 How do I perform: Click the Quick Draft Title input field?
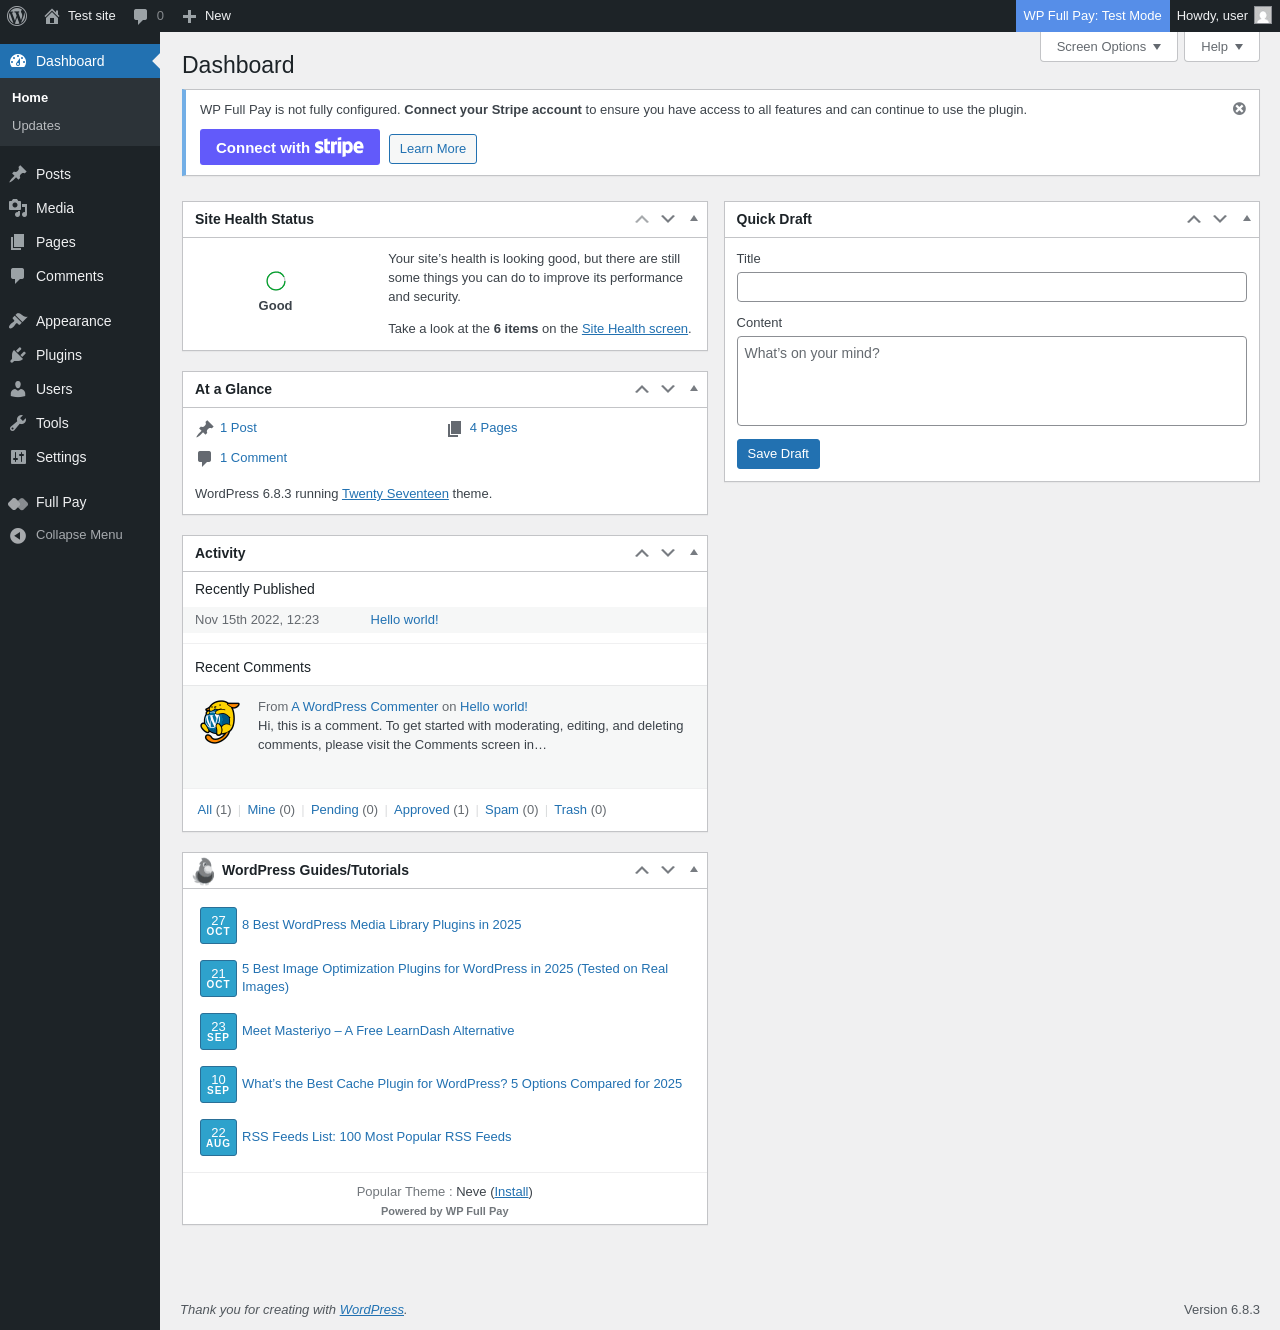(992, 287)
